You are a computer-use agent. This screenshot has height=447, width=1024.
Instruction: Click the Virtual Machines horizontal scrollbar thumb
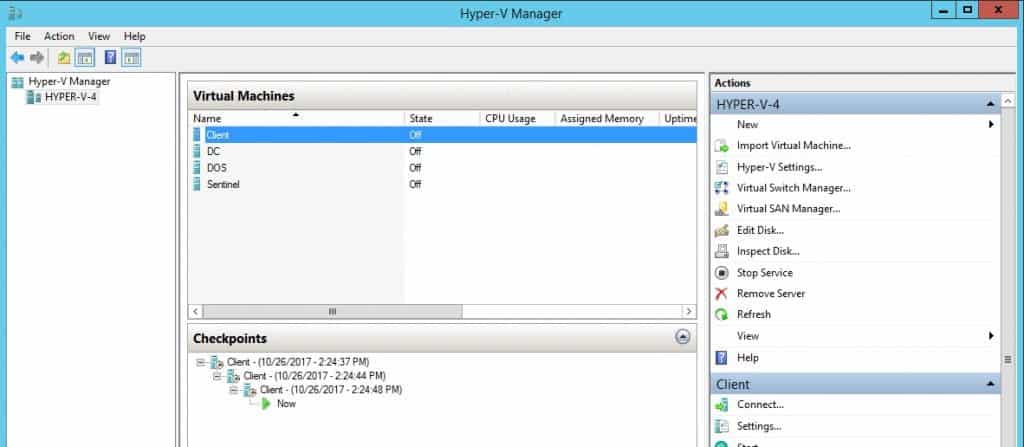pyautogui.click(x=332, y=312)
